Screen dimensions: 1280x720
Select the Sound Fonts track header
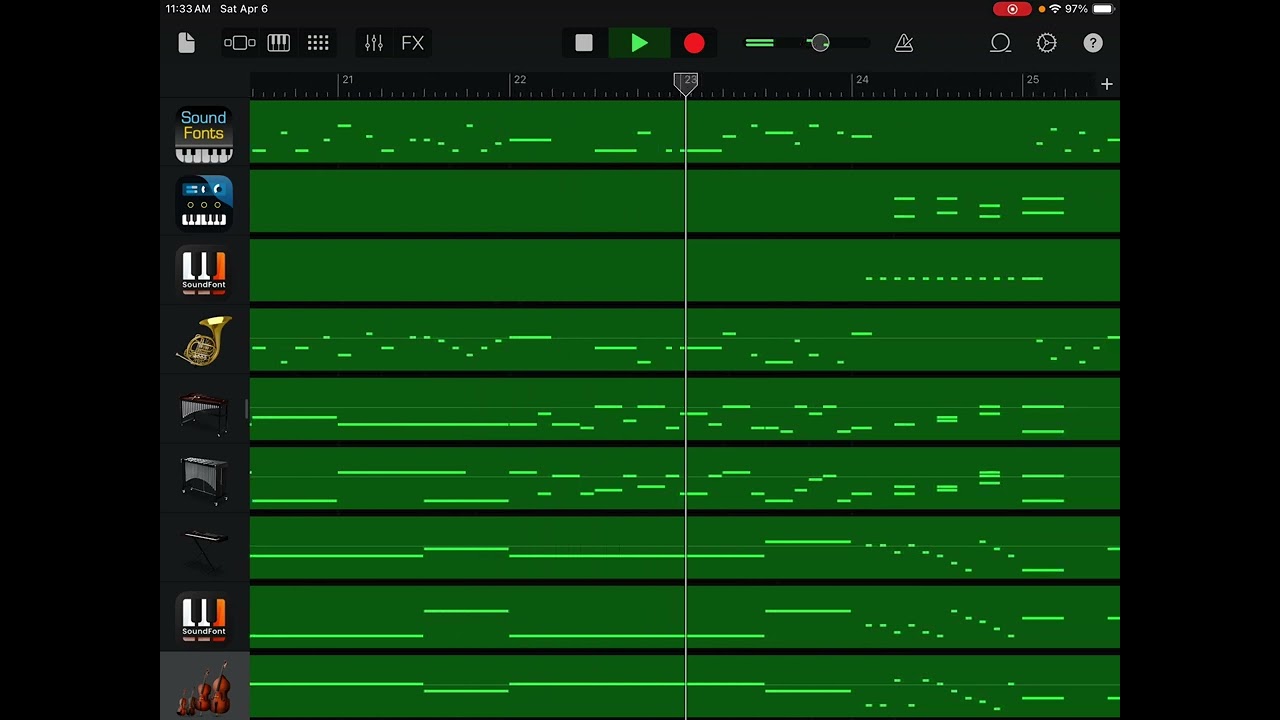[204, 135]
